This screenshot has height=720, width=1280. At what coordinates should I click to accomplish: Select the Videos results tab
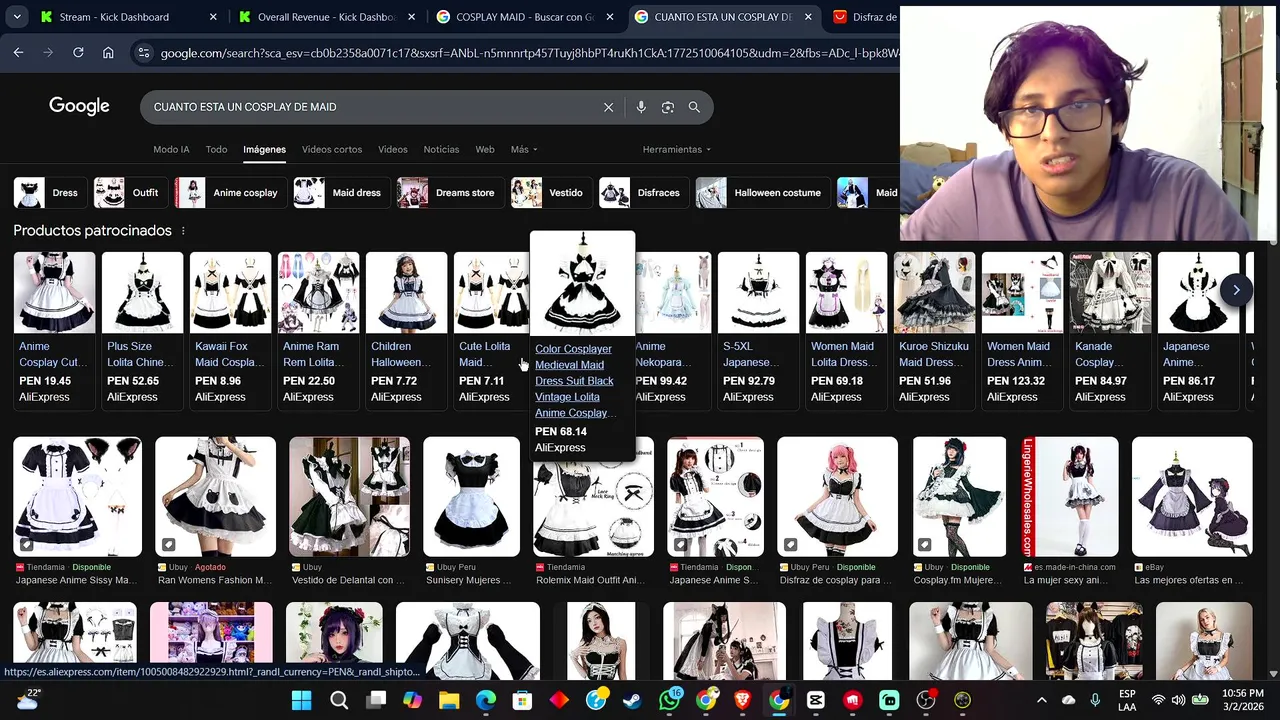(392, 150)
